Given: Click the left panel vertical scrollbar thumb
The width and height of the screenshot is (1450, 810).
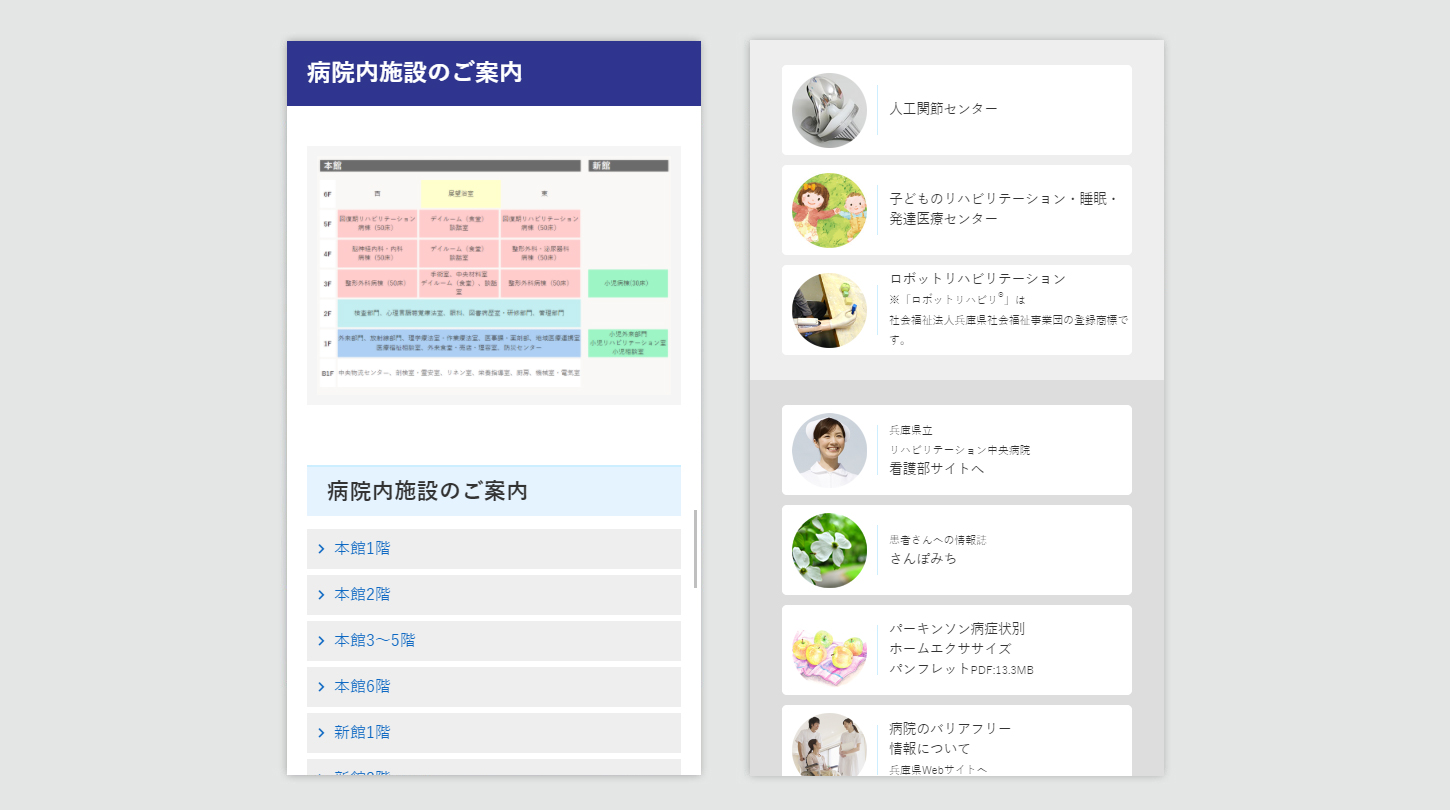Looking at the screenshot, I should [695, 549].
